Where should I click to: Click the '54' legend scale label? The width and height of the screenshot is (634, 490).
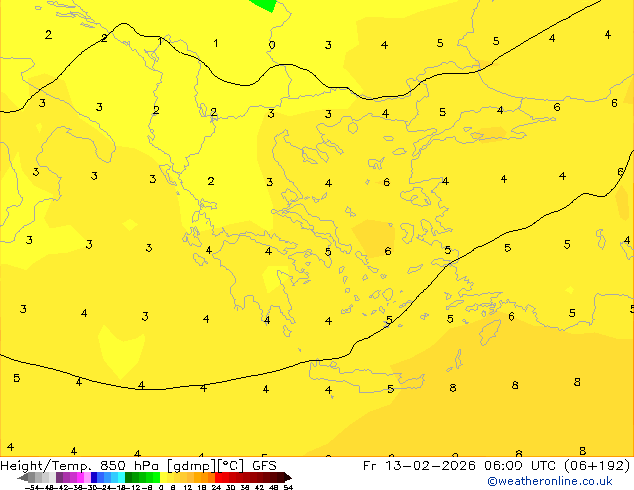288,487
